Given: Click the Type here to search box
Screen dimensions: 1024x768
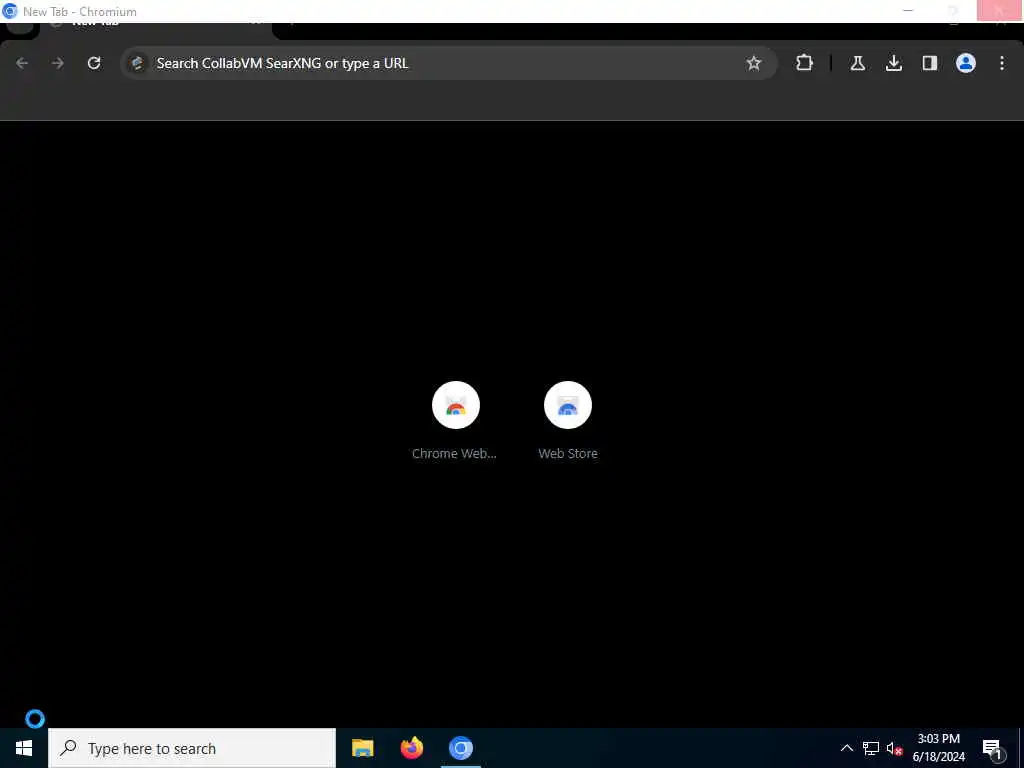Looking at the screenshot, I should pyautogui.click(x=192, y=748).
